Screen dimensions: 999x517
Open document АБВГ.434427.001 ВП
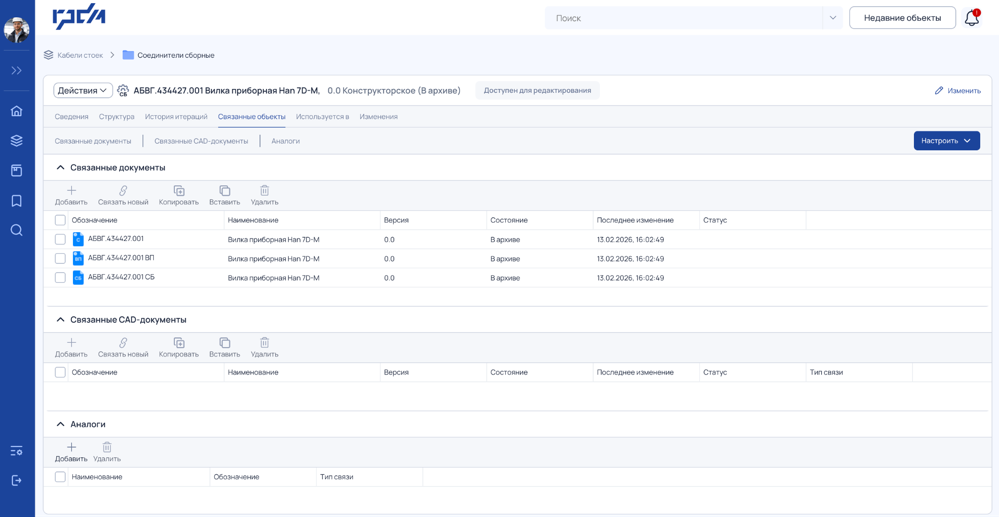pyautogui.click(x=121, y=258)
